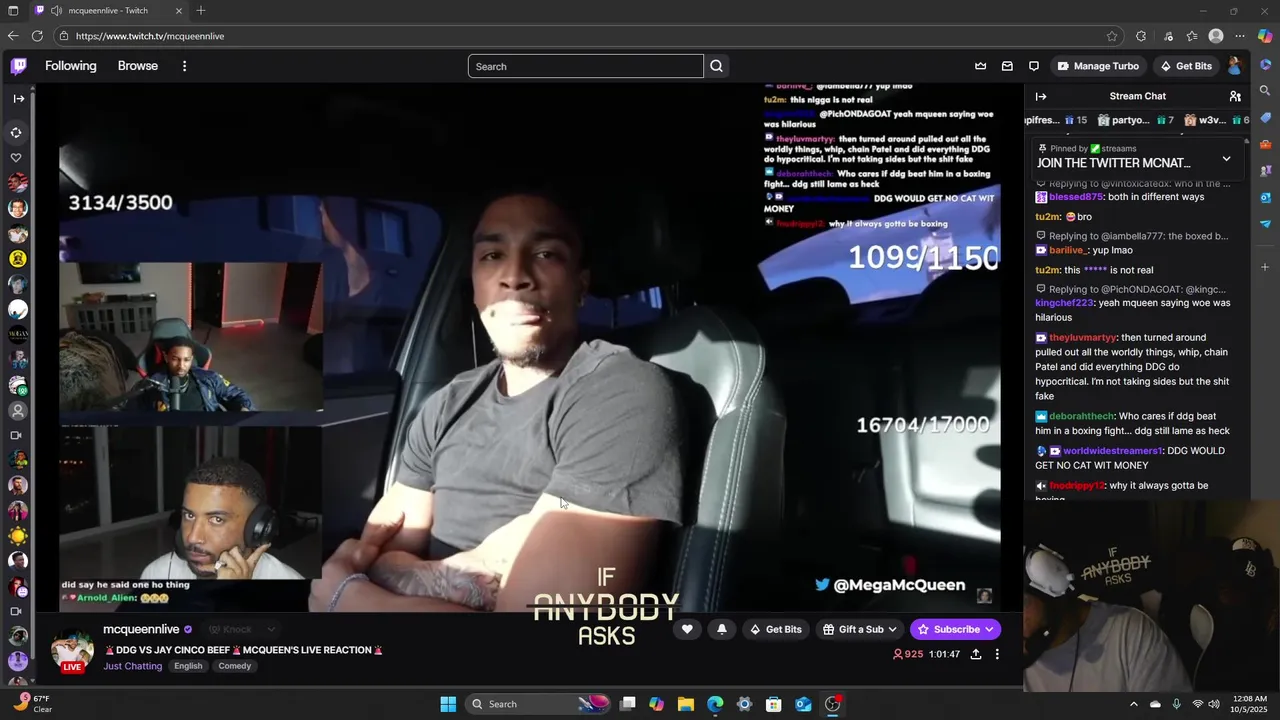Image resolution: width=1280 pixels, height=720 pixels.
Task: Open Gift a Sub dropdown
Action: click(x=859, y=629)
